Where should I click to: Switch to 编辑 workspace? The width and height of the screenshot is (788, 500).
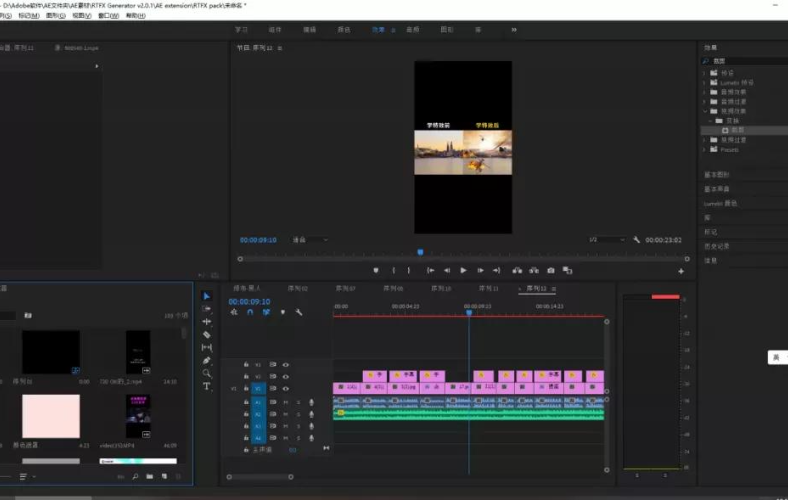[x=310, y=30]
